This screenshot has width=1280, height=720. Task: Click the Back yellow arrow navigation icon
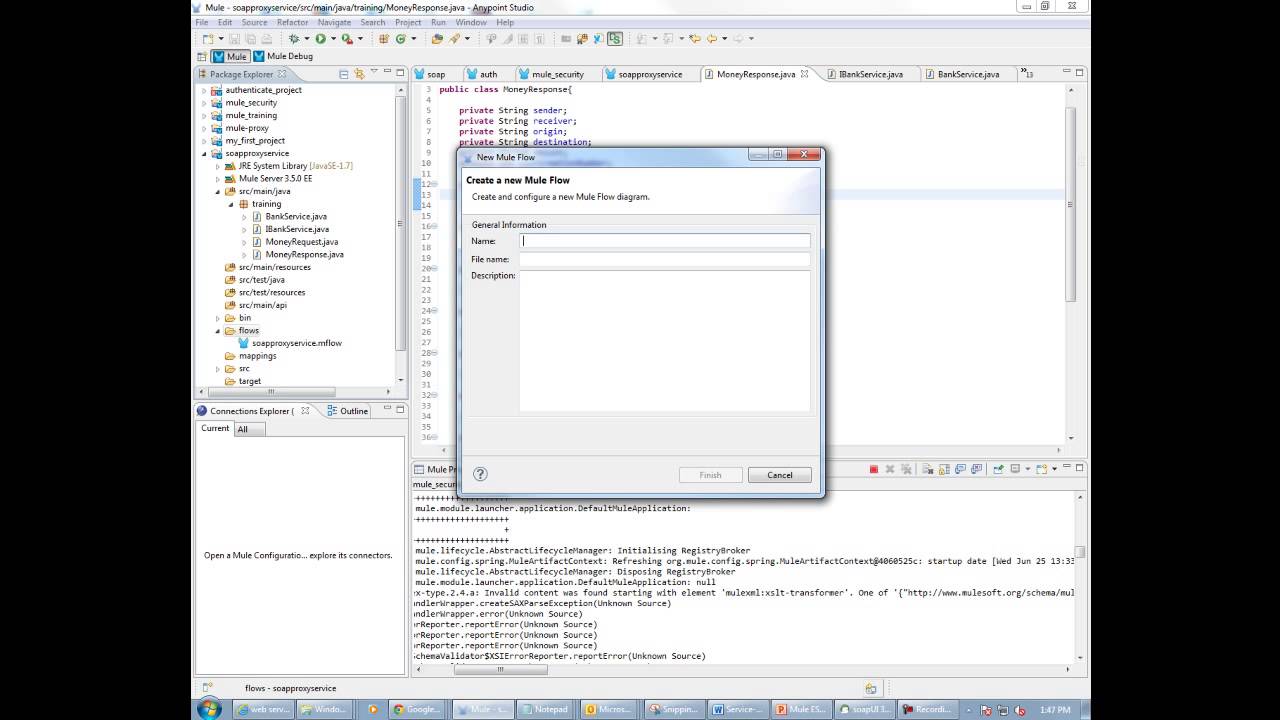tap(712, 39)
